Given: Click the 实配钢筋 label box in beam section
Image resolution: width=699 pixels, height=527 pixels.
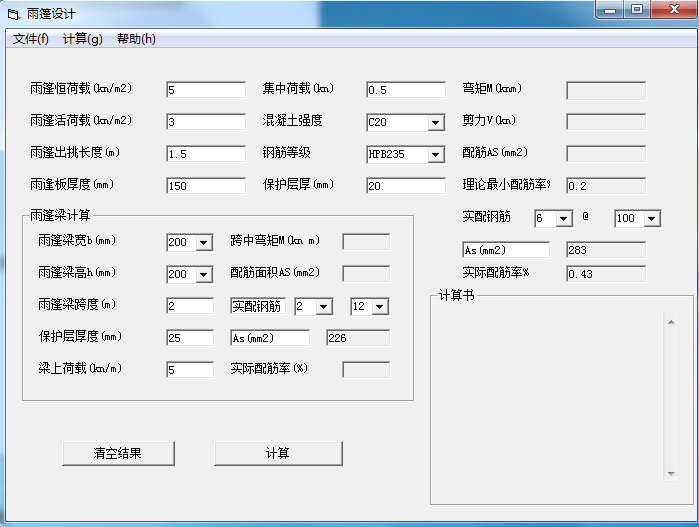Looking at the screenshot, I should pyautogui.click(x=258, y=306).
